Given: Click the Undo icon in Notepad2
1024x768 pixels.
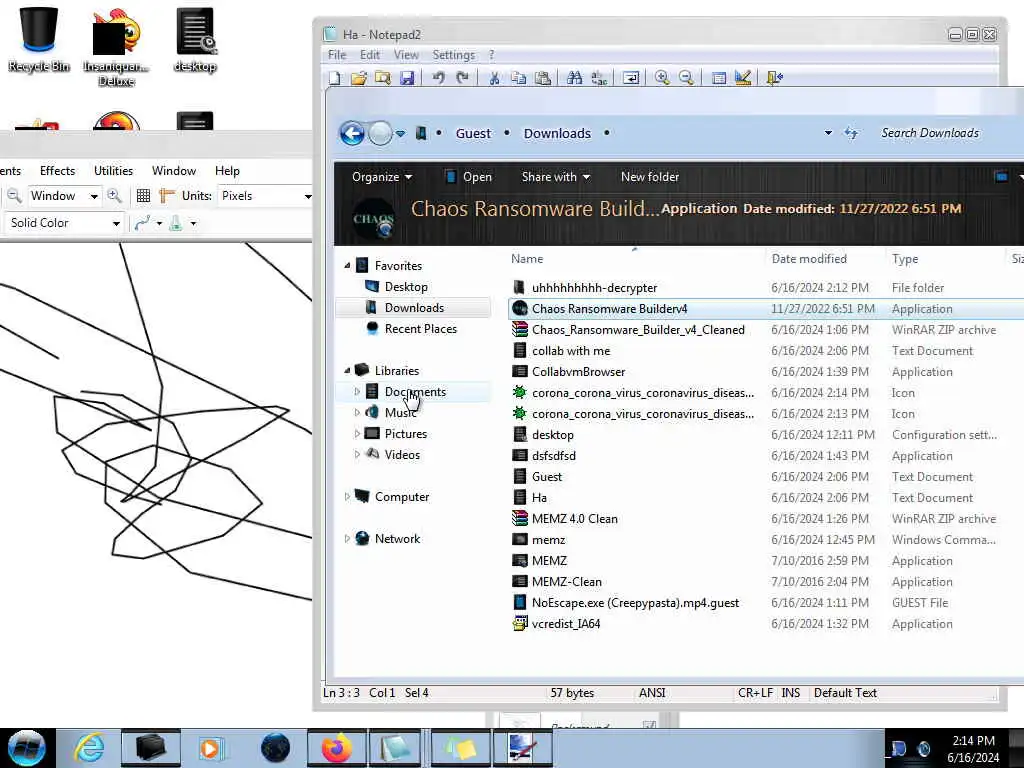Looking at the screenshot, I should pos(438,78).
